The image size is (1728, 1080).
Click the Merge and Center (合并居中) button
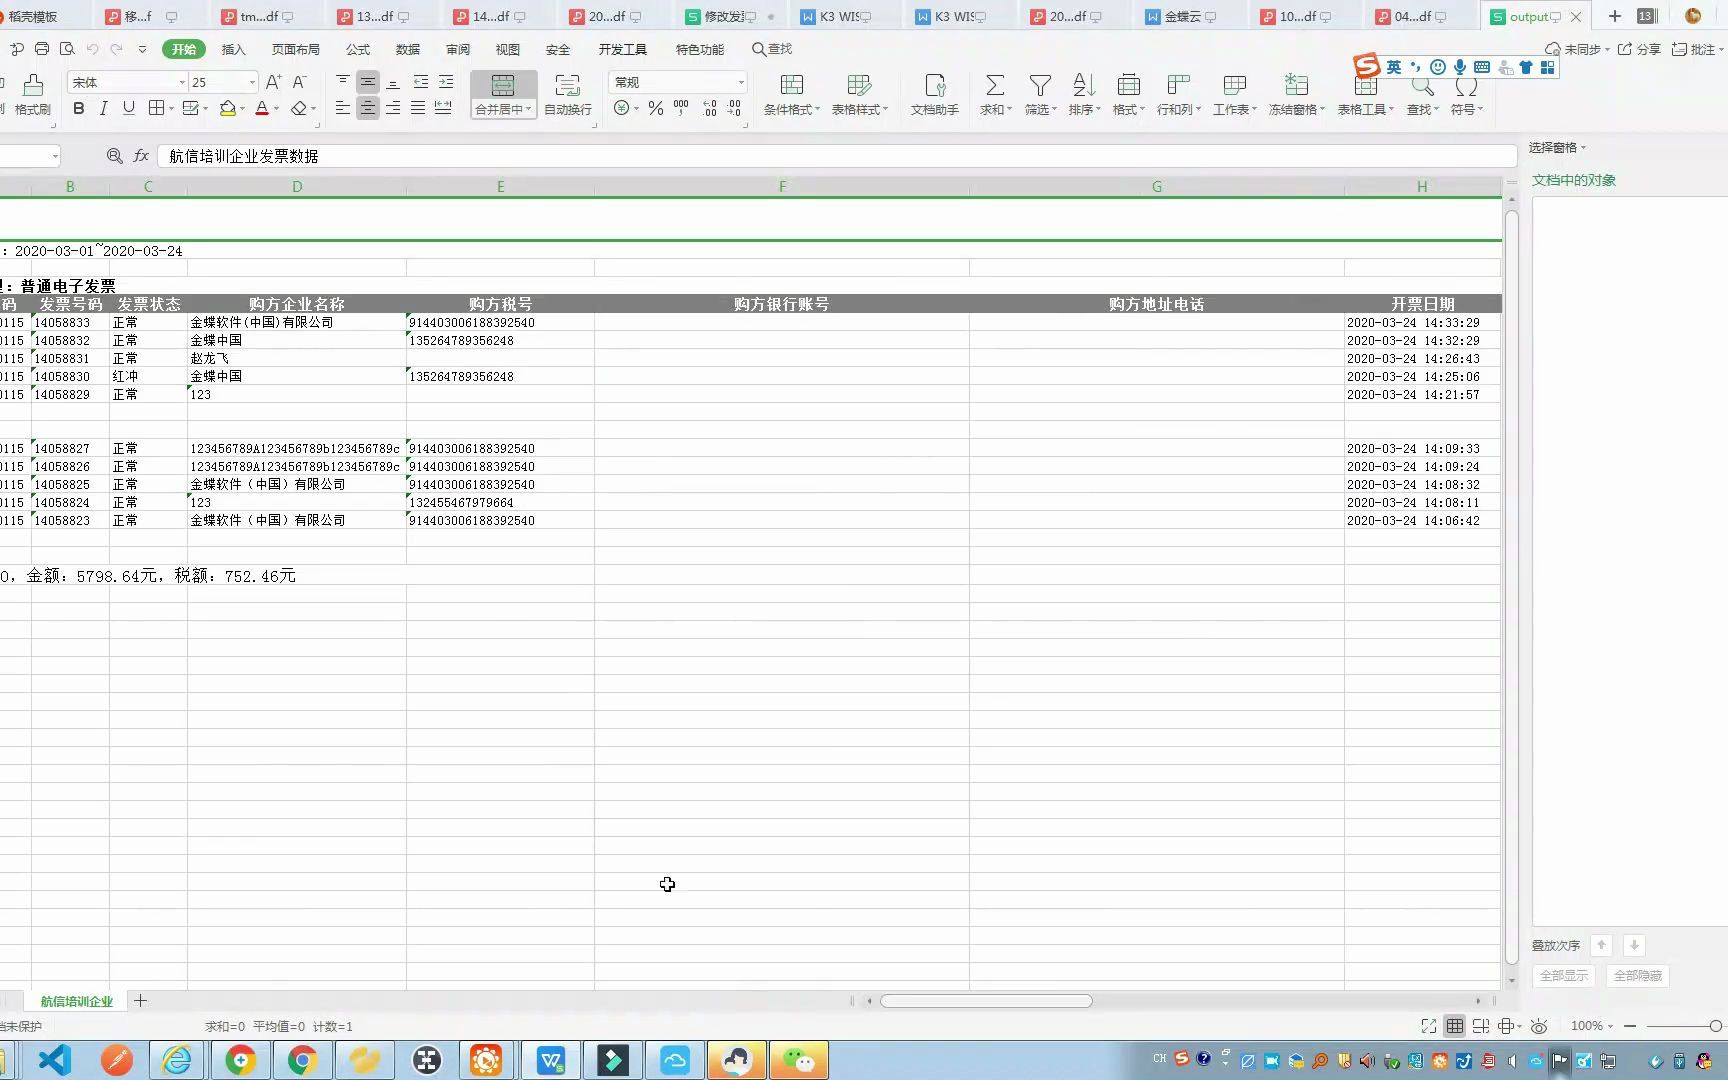point(503,95)
